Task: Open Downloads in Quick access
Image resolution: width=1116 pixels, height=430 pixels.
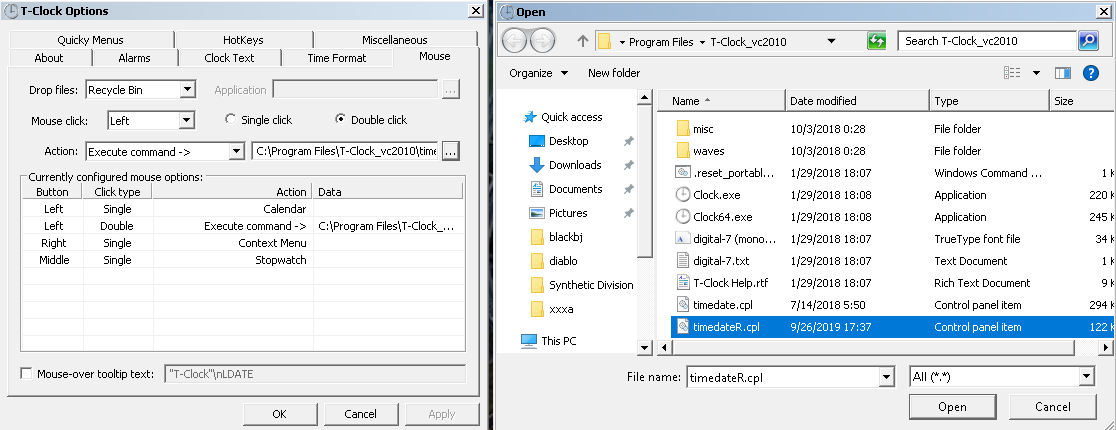Action: click(574, 165)
